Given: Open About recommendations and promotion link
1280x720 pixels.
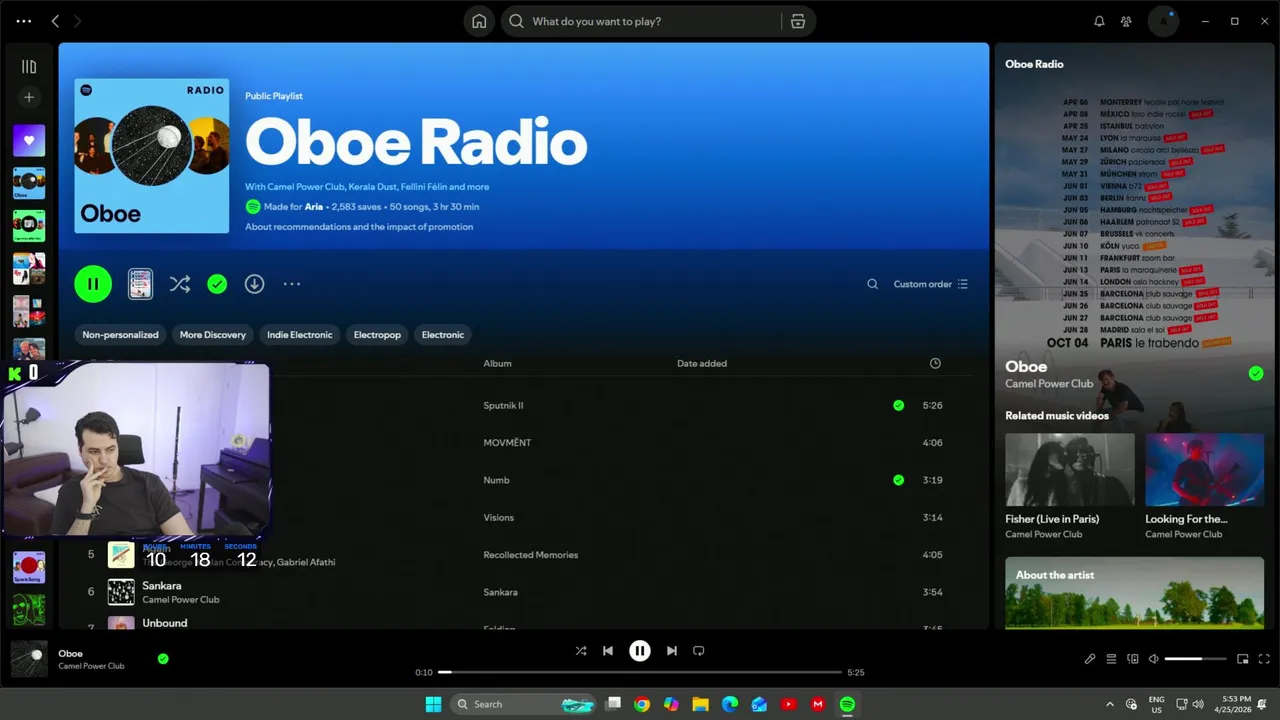Looking at the screenshot, I should point(359,227).
